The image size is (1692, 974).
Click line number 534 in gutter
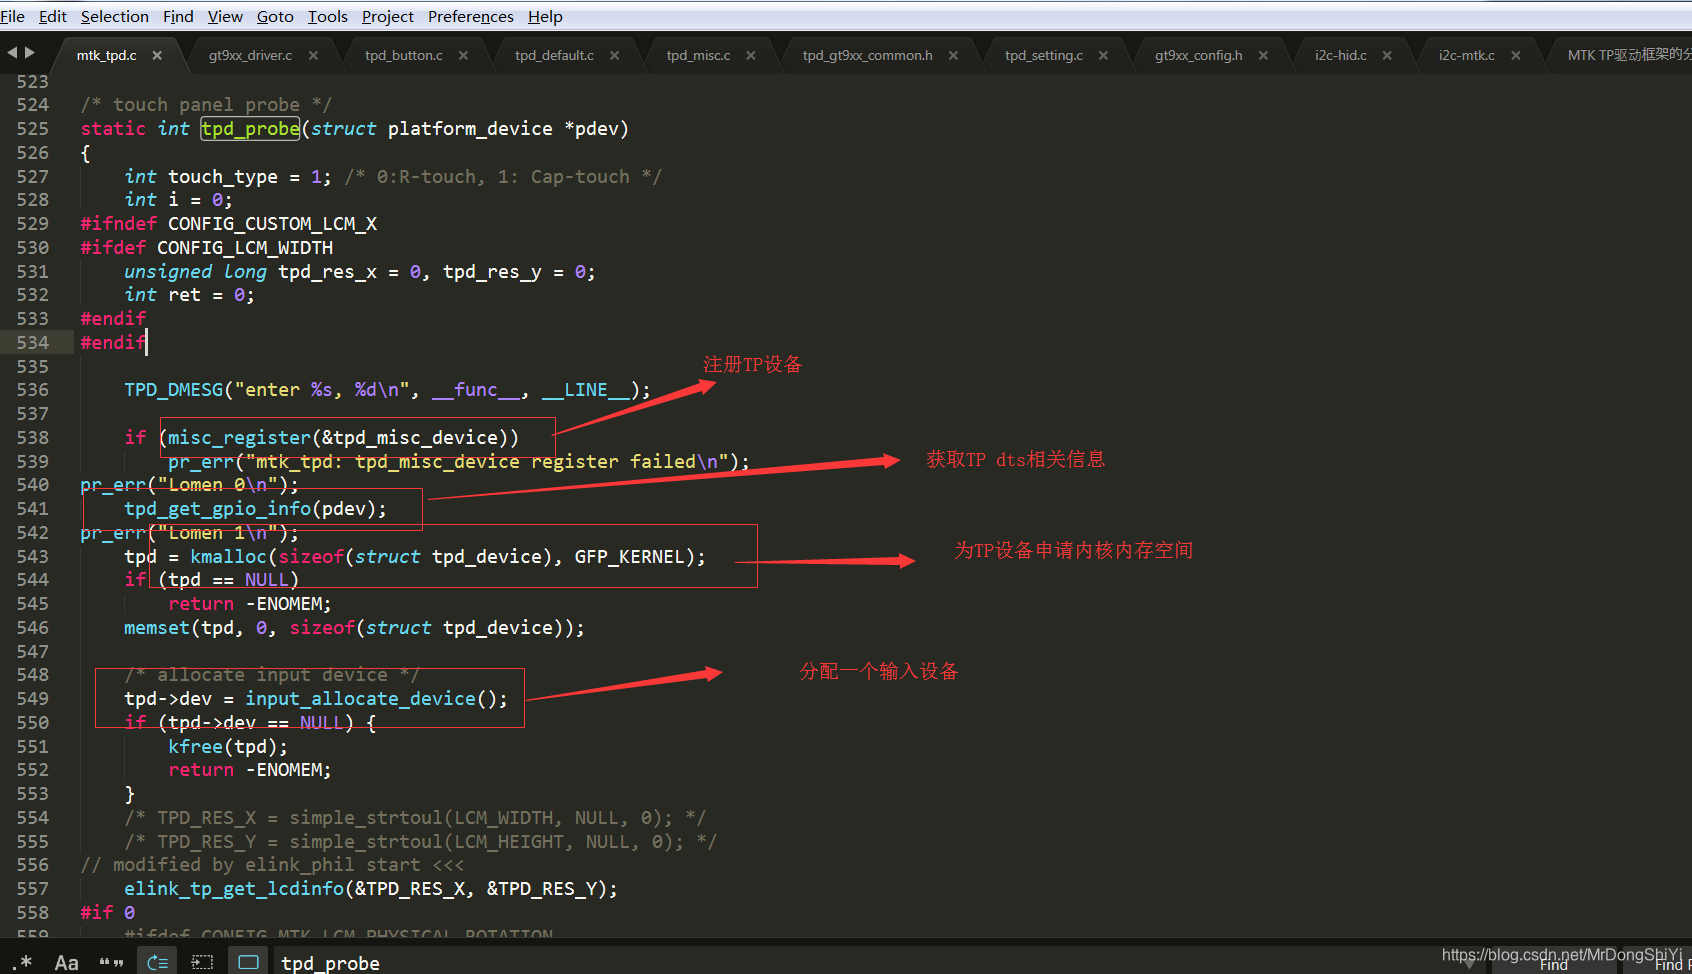(32, 342)
